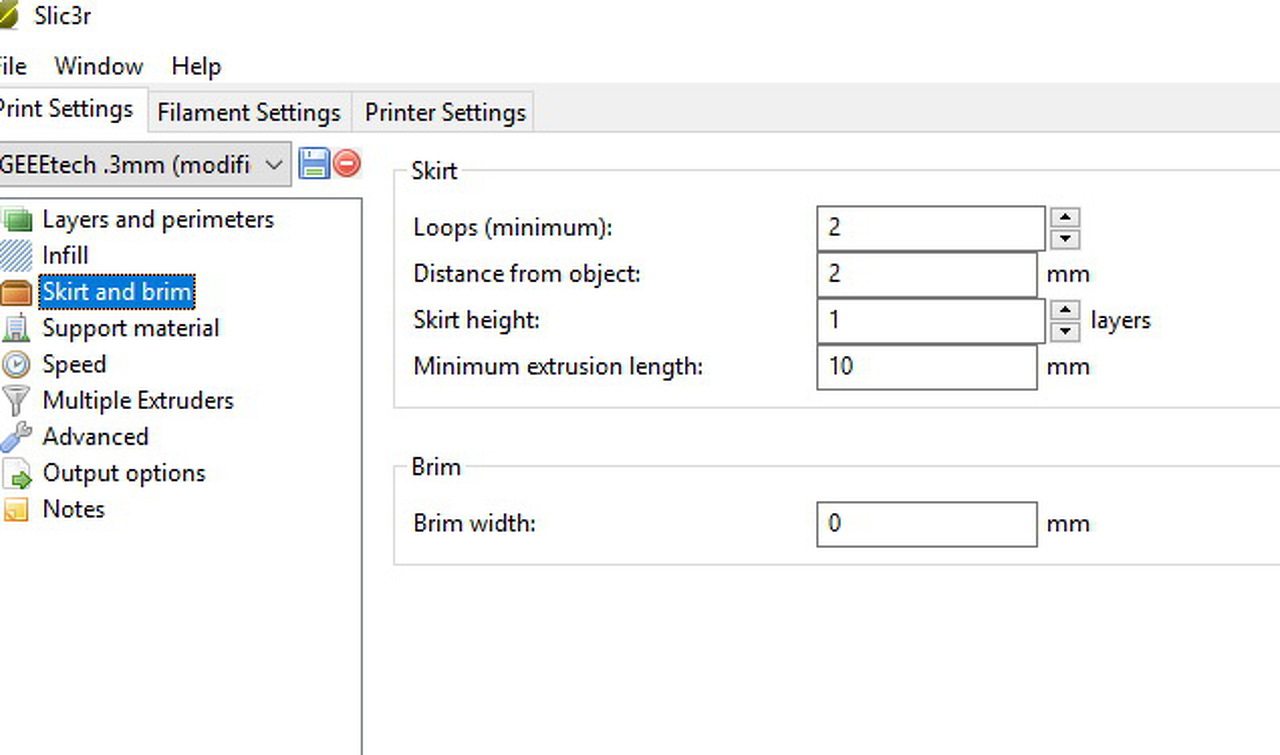The image size is (1280, 755).
Task: Switch to the Filament Settings tab
Action: (x=249, y=112)
